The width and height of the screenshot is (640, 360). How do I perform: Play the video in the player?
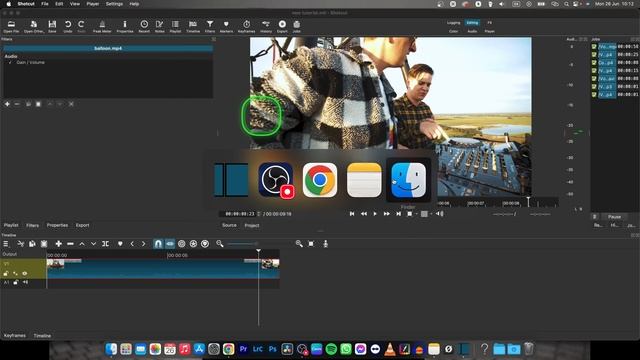pos(375,214)
